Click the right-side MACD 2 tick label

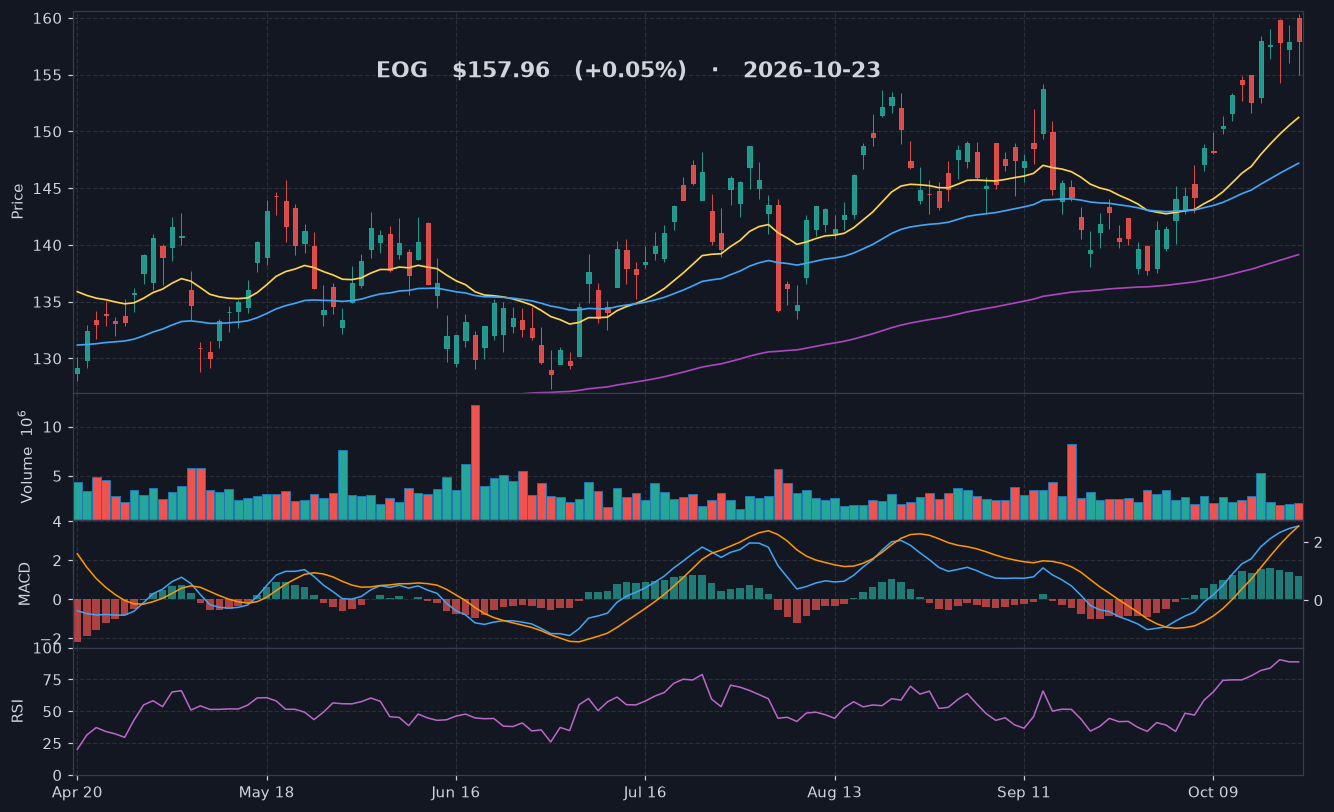tap(1316, 542)
